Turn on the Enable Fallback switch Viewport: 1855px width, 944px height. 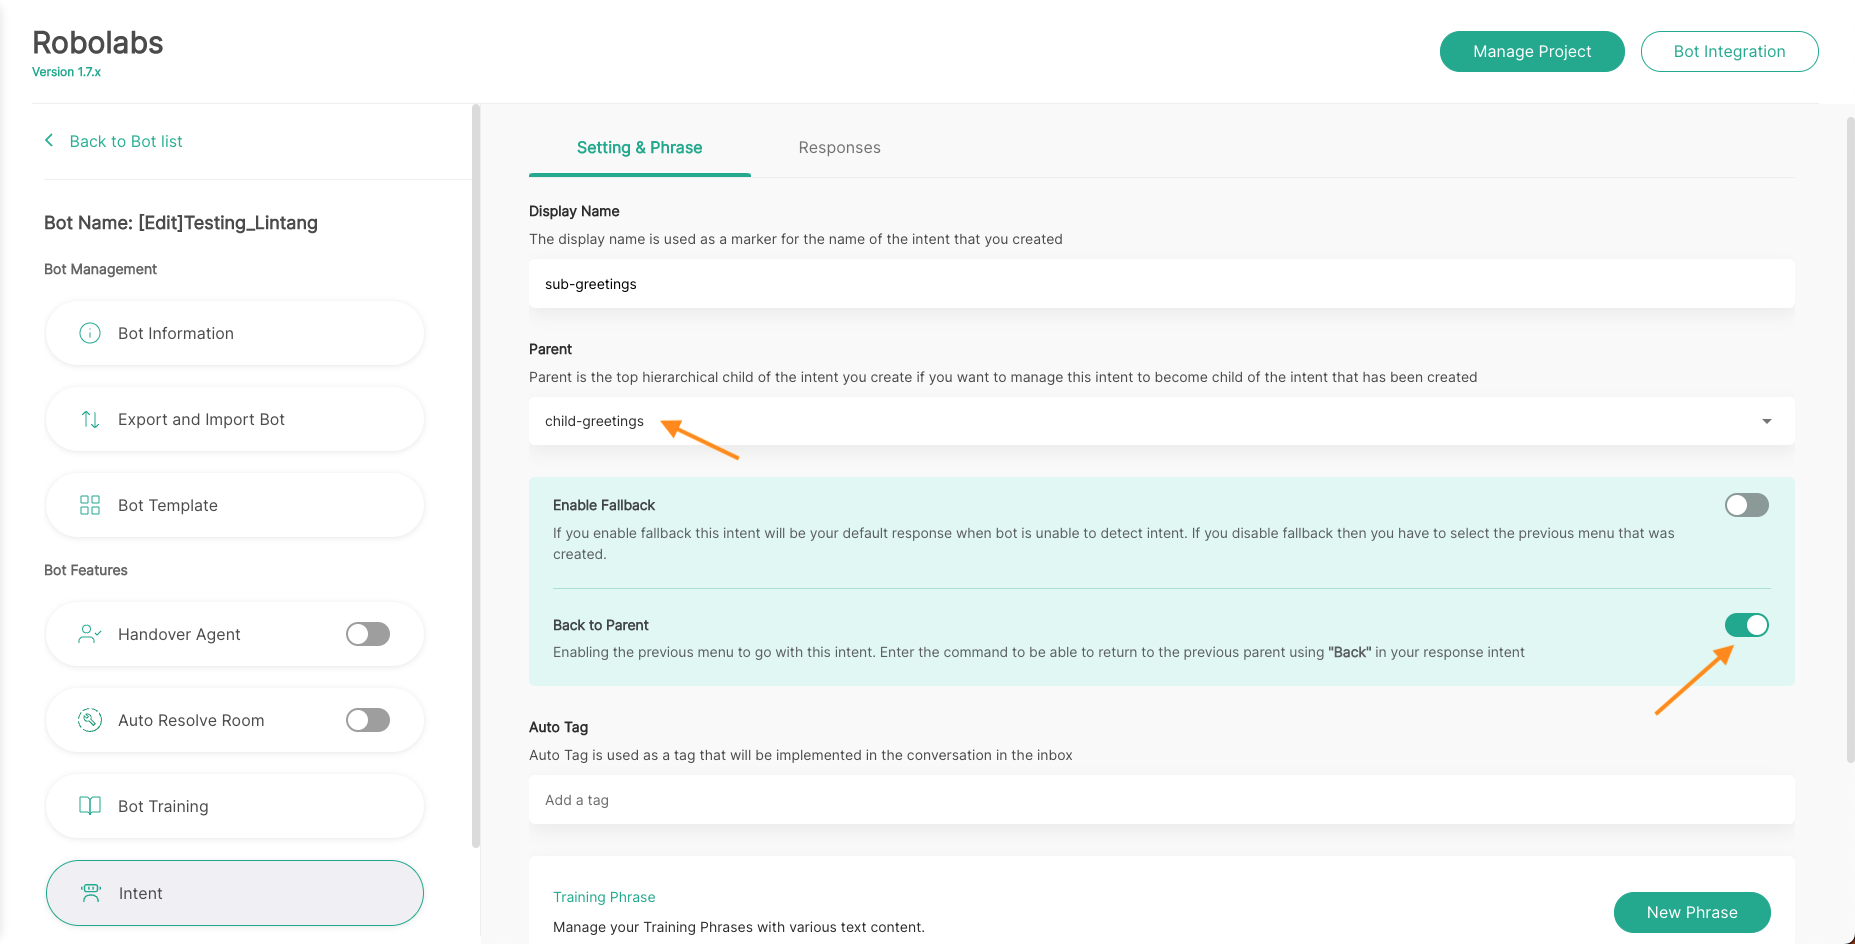1746,505
